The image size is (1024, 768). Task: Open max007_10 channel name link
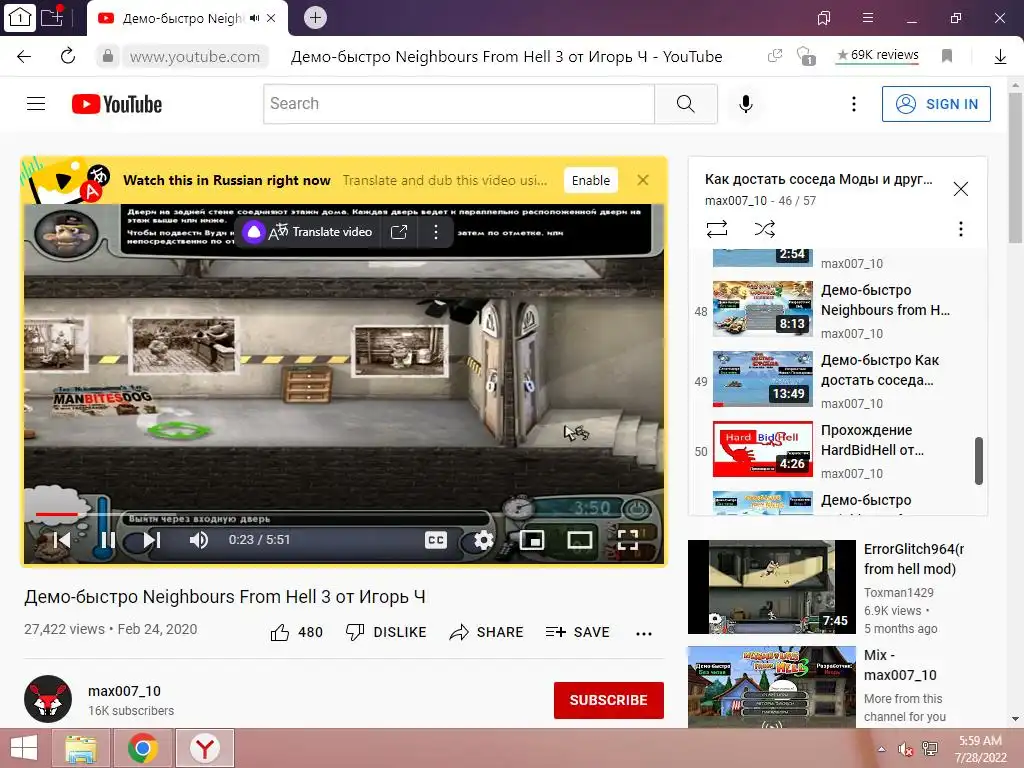(x=124, y=691)
